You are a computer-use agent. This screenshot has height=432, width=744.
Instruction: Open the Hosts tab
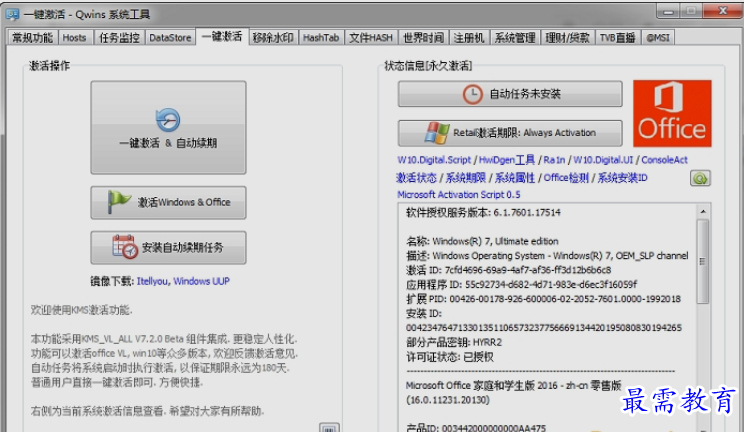[x=74, y=38]
